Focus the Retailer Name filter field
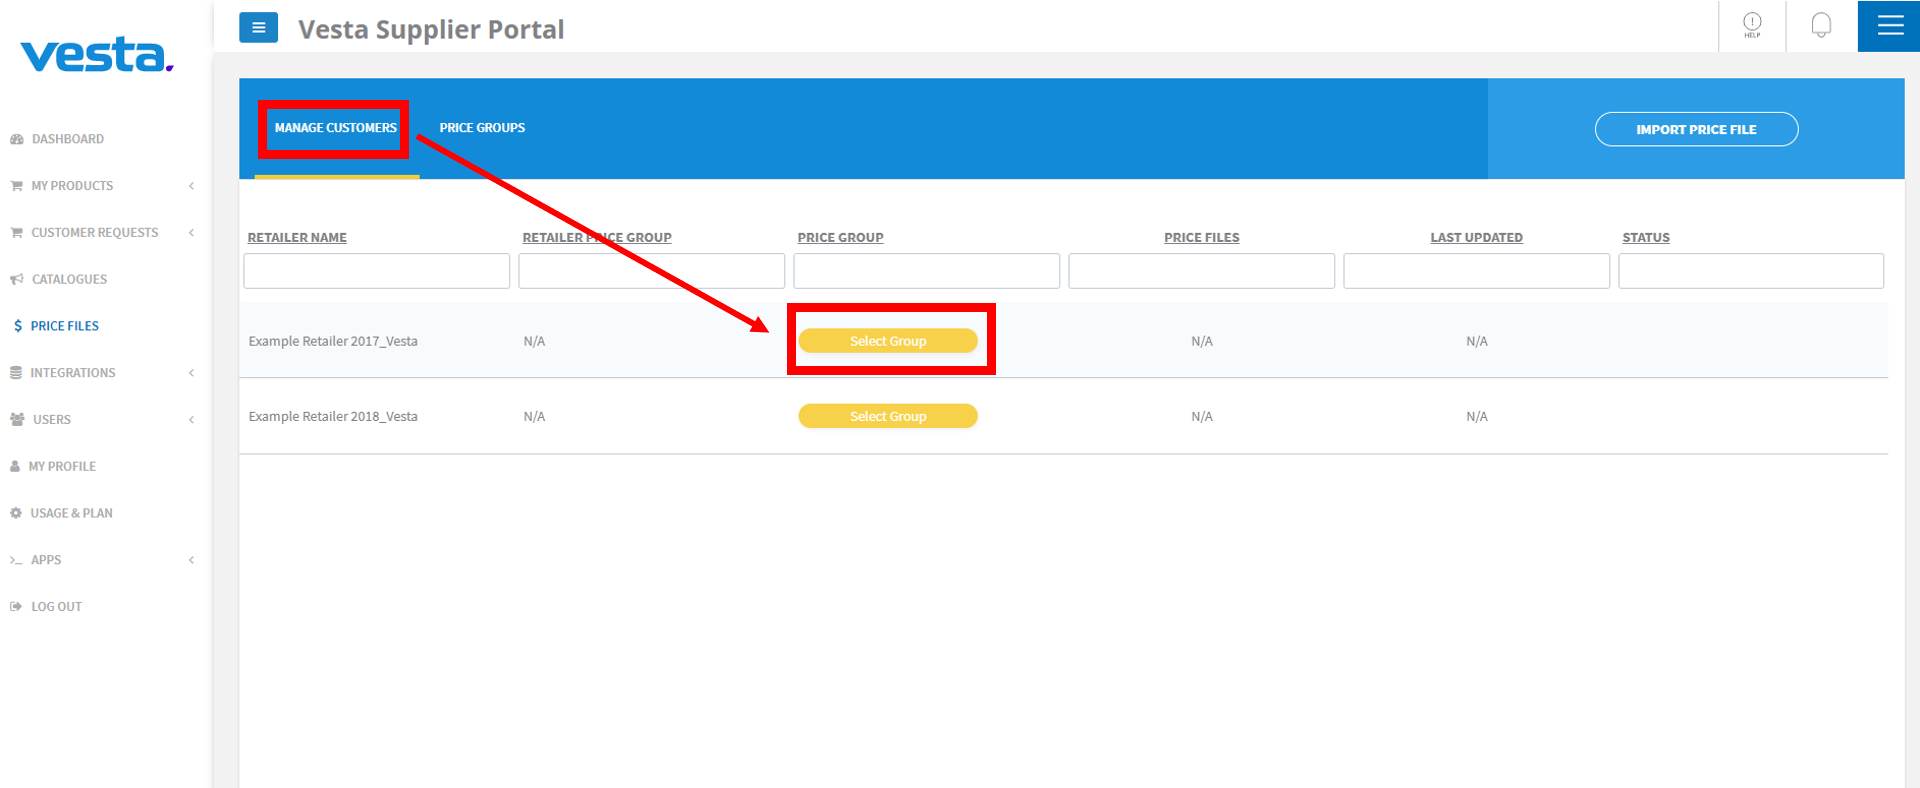The height and width of the screenshot is (788, 1920). (x=377, y=271)
